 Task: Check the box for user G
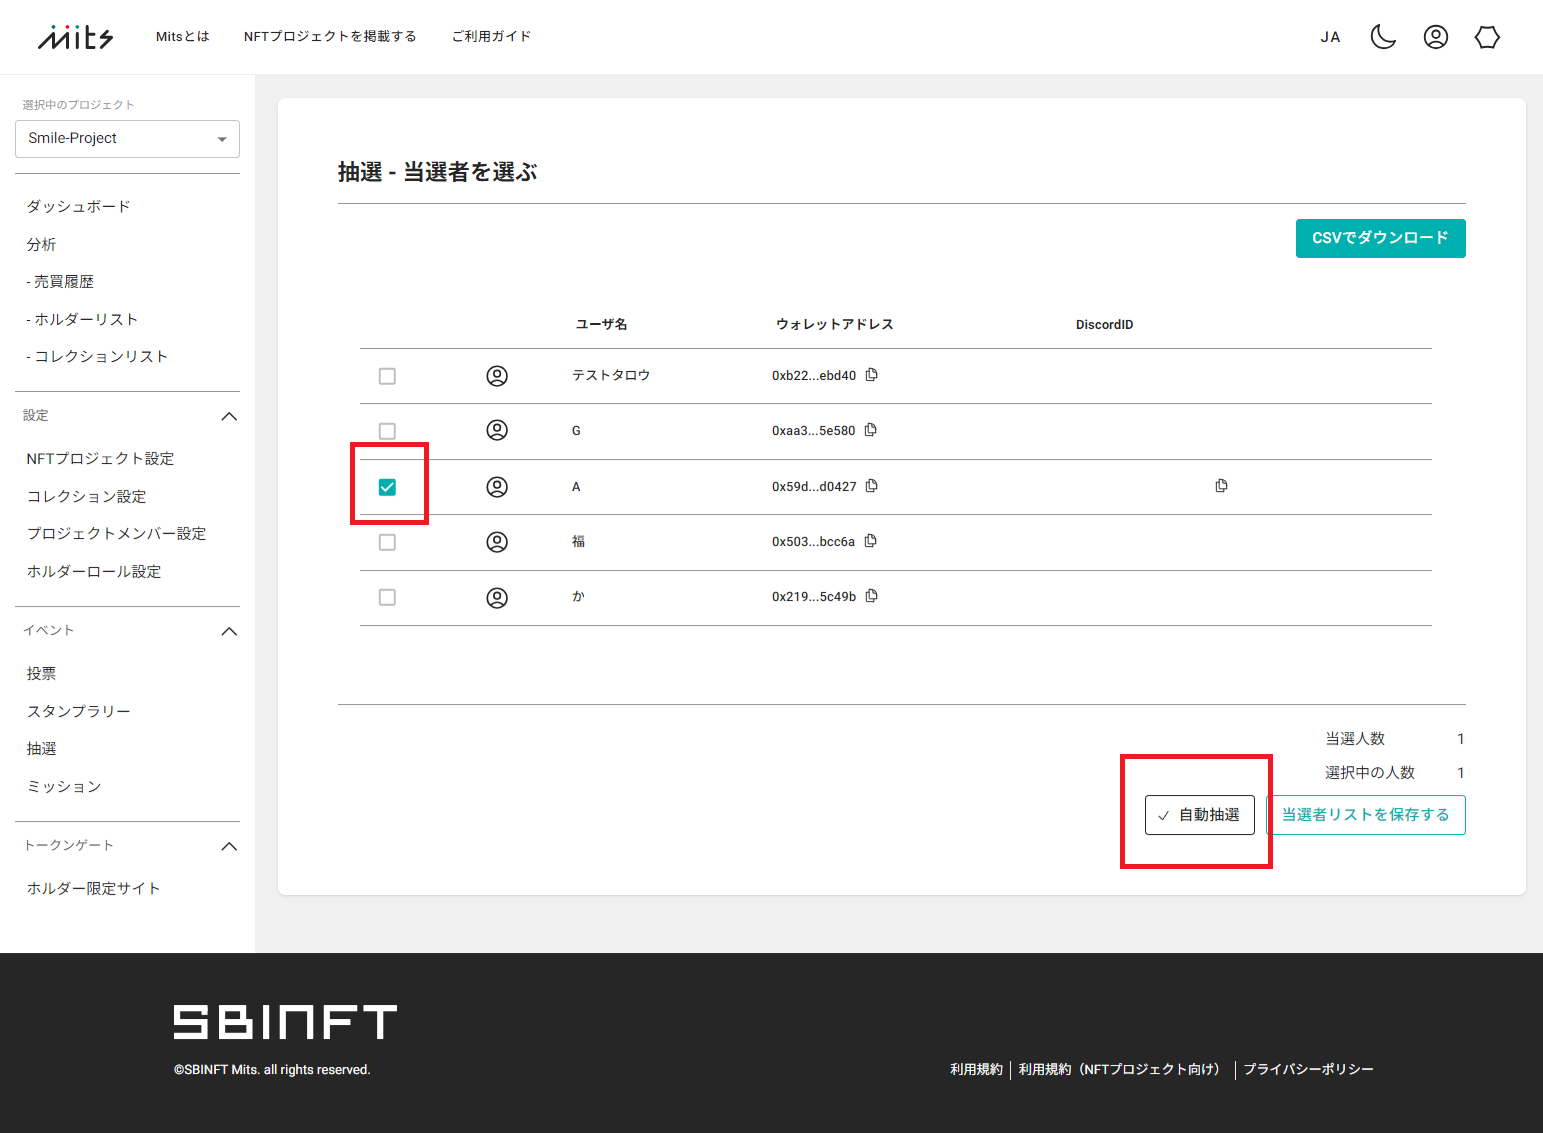pos(387,431)
